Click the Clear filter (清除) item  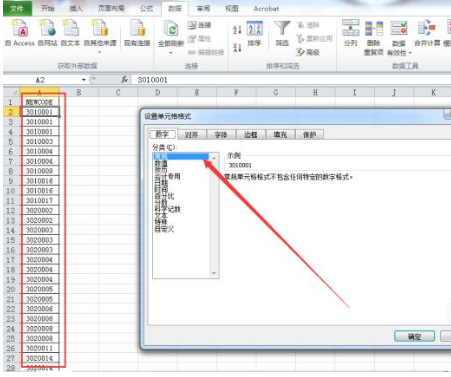point(308,25)
